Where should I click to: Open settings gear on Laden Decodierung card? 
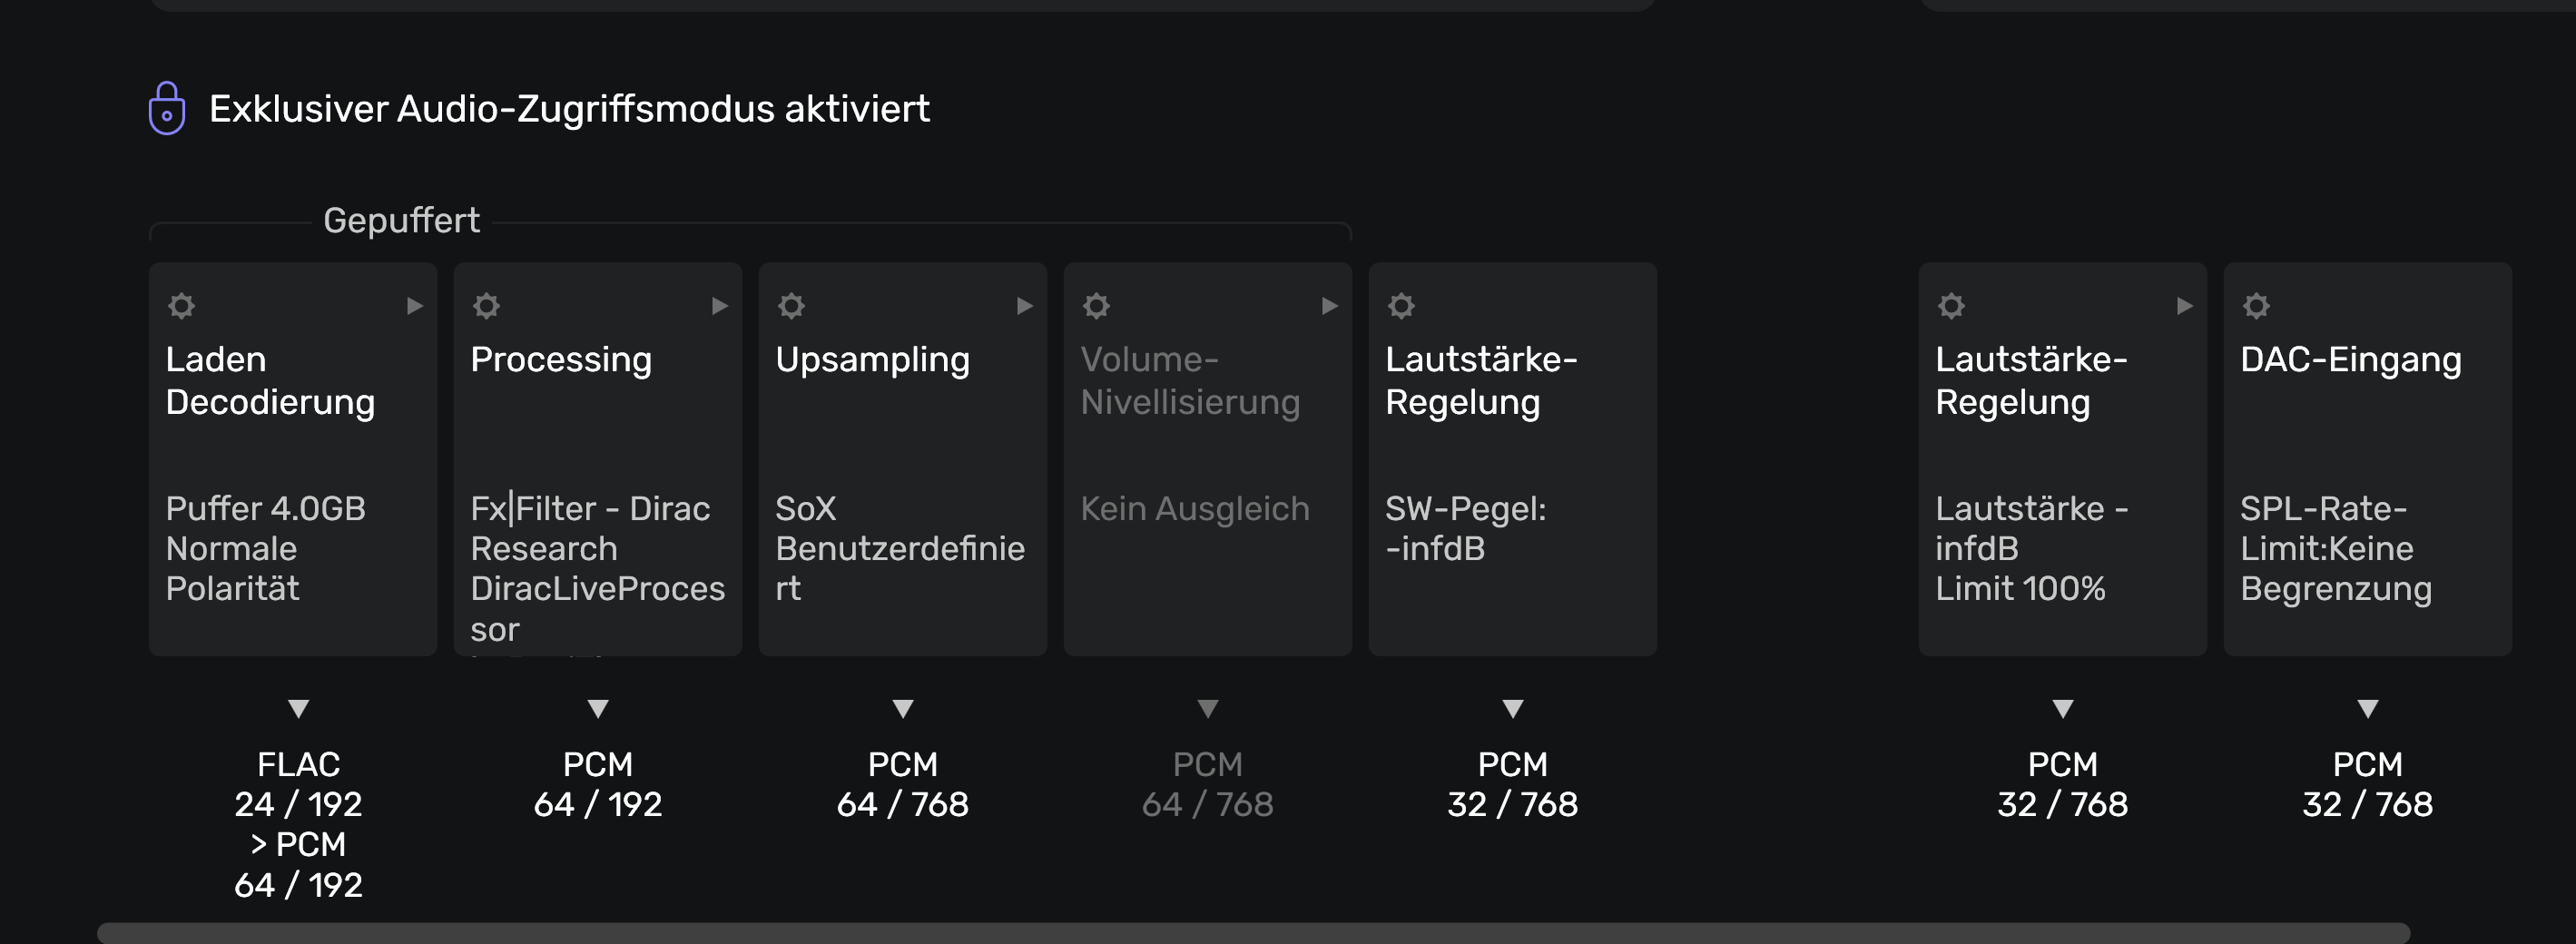tap(181, 306)
